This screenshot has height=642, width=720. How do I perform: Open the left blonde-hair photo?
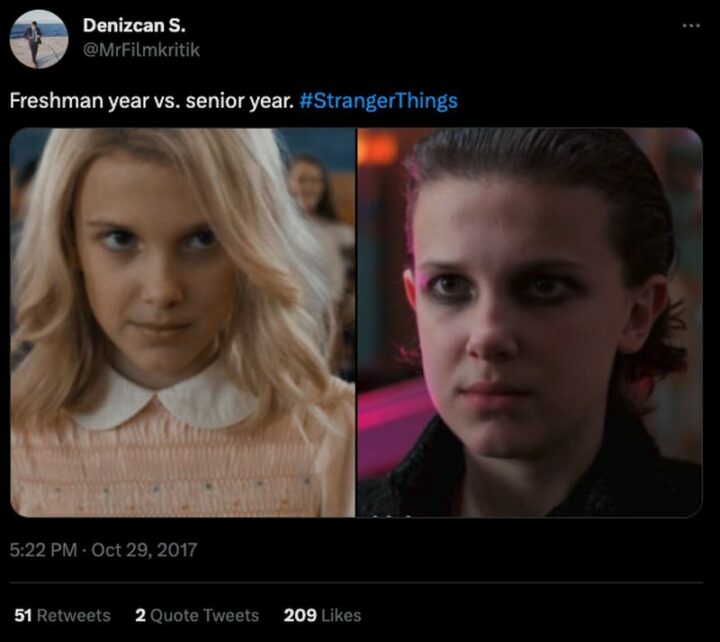[x=182, y=322]
